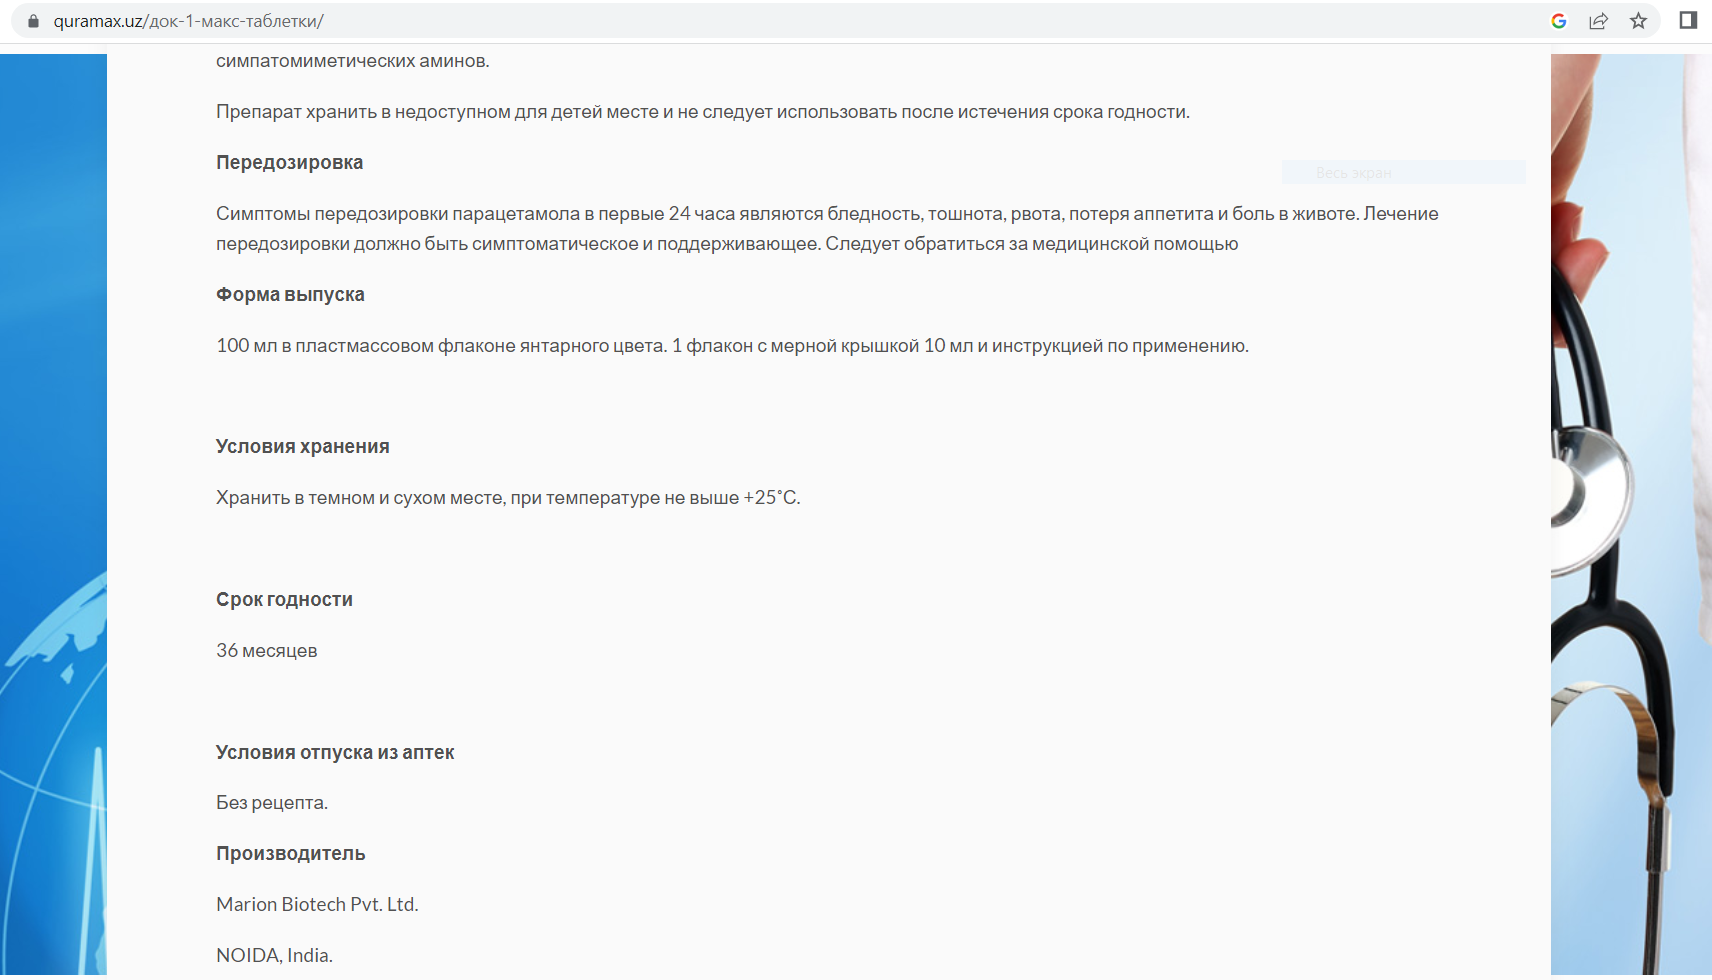Open the browser side panel icon
The height and width of the screenshot is (980, 1712).
(x=1688, y=21)
